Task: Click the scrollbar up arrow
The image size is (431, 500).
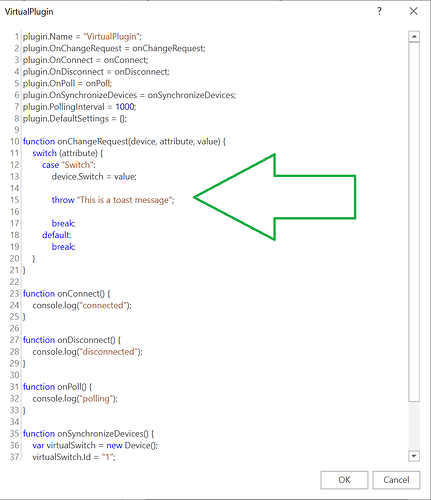Action: tap(414, 36)
